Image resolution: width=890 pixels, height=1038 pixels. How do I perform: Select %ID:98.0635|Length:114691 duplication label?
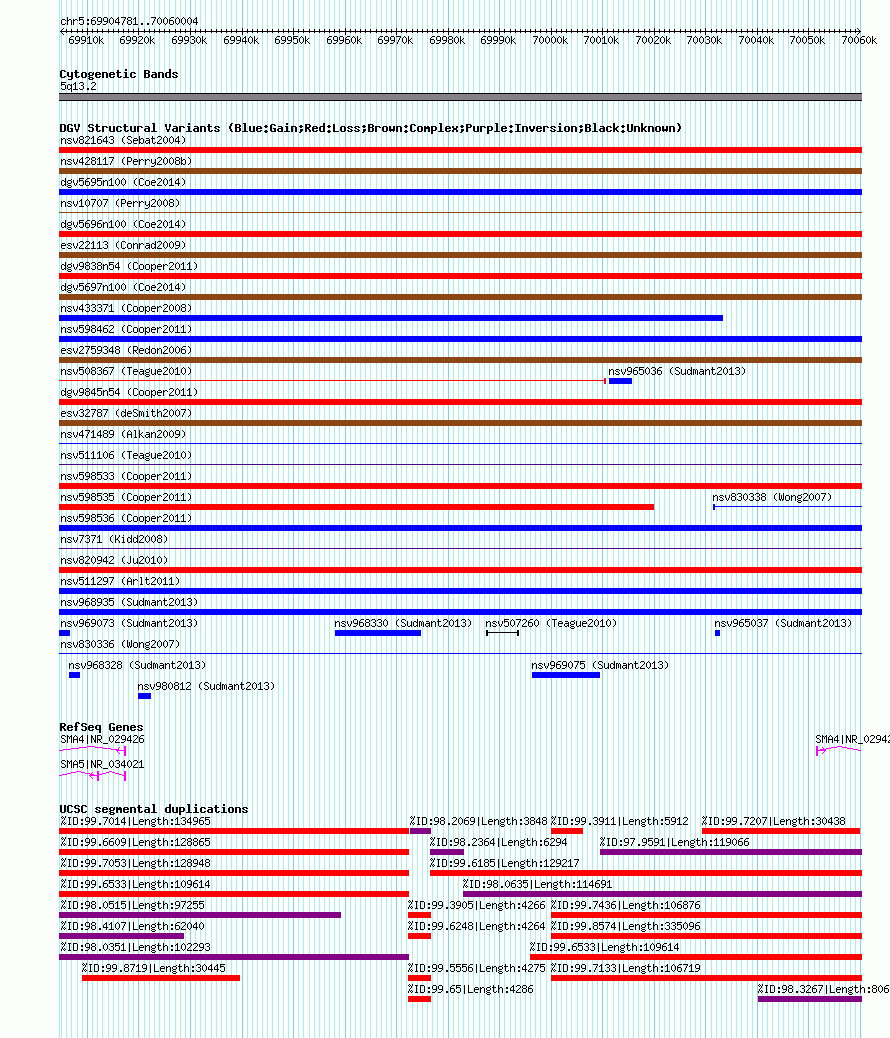tap(538, 884)
